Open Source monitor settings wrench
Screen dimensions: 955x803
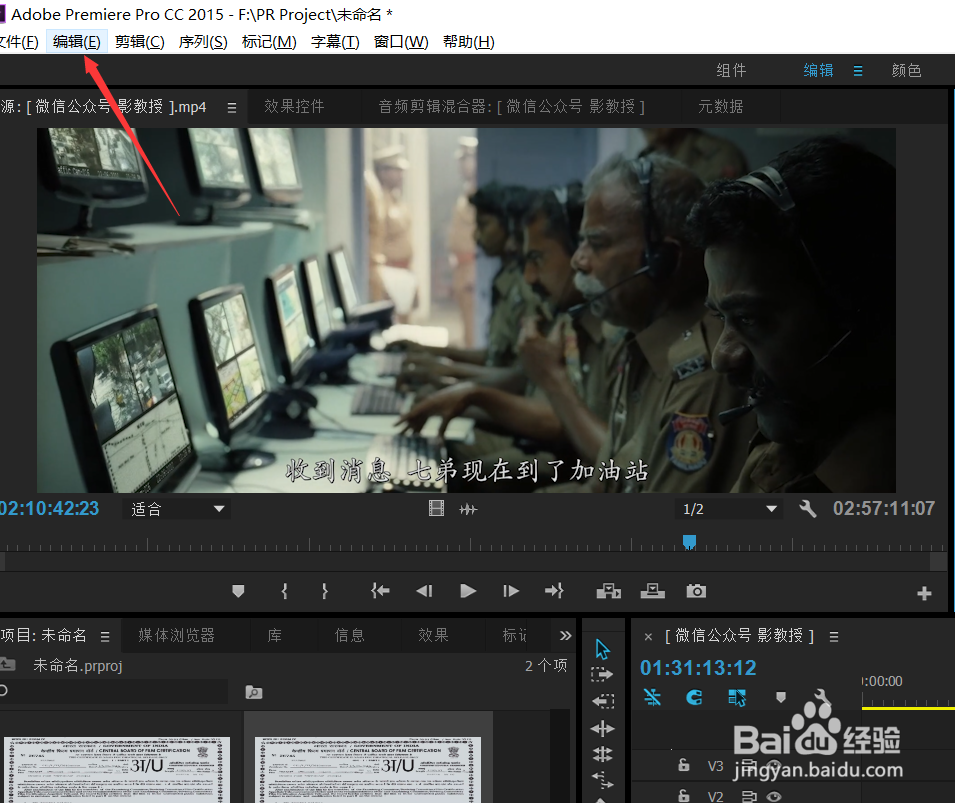pos(808,508)
